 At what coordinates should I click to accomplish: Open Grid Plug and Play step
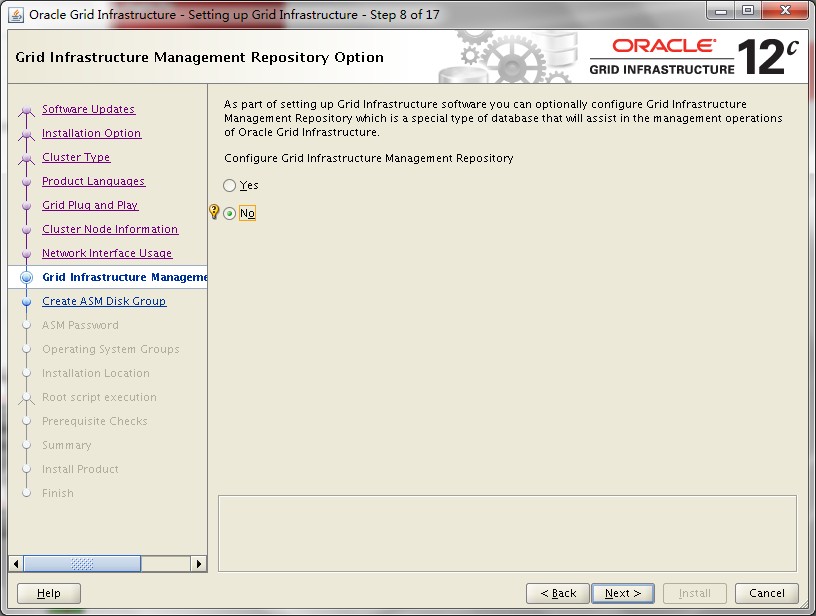click(90, 205)
